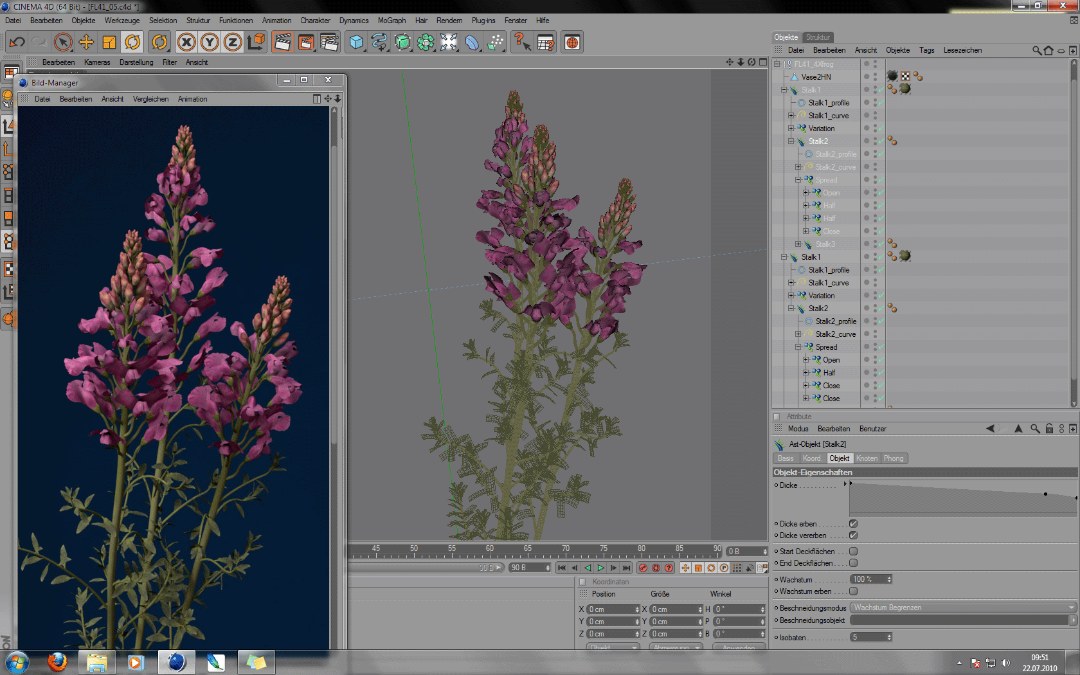The height and width of the screenshot is (675, 1080).
Task: Open the Render Settings icon
Action: (x=327, y=42)
